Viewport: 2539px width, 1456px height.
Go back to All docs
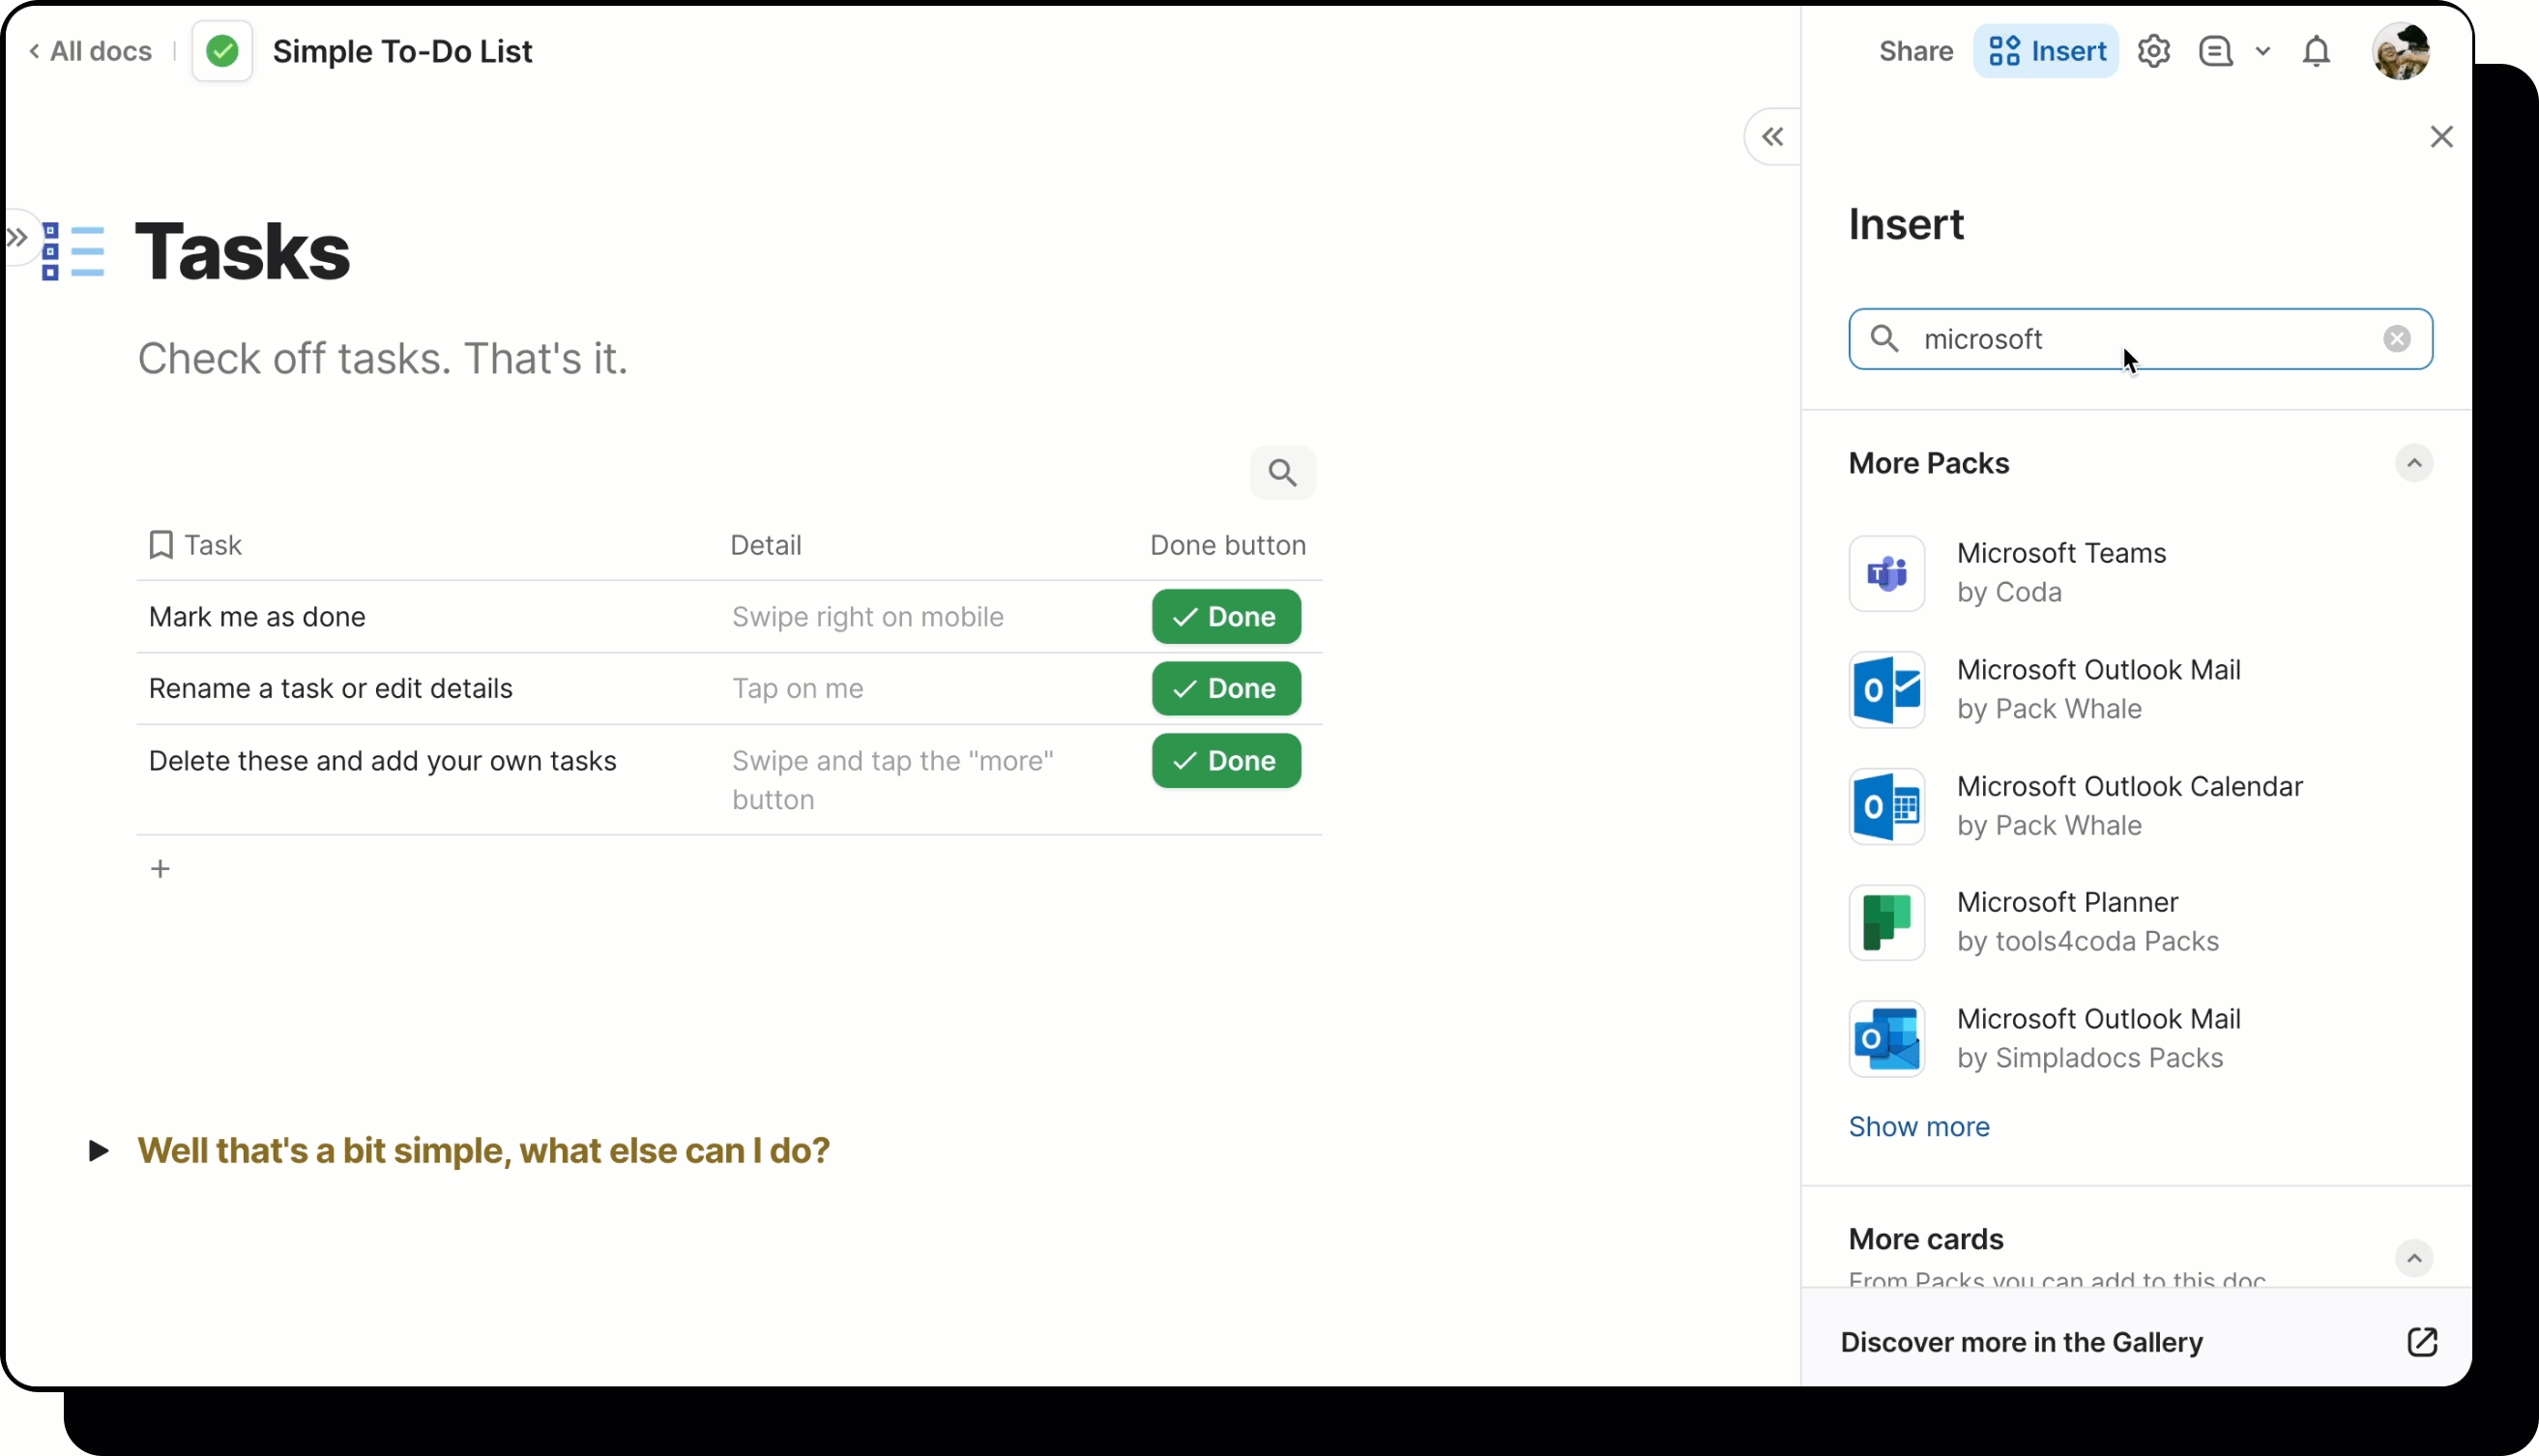click(91, 51)
